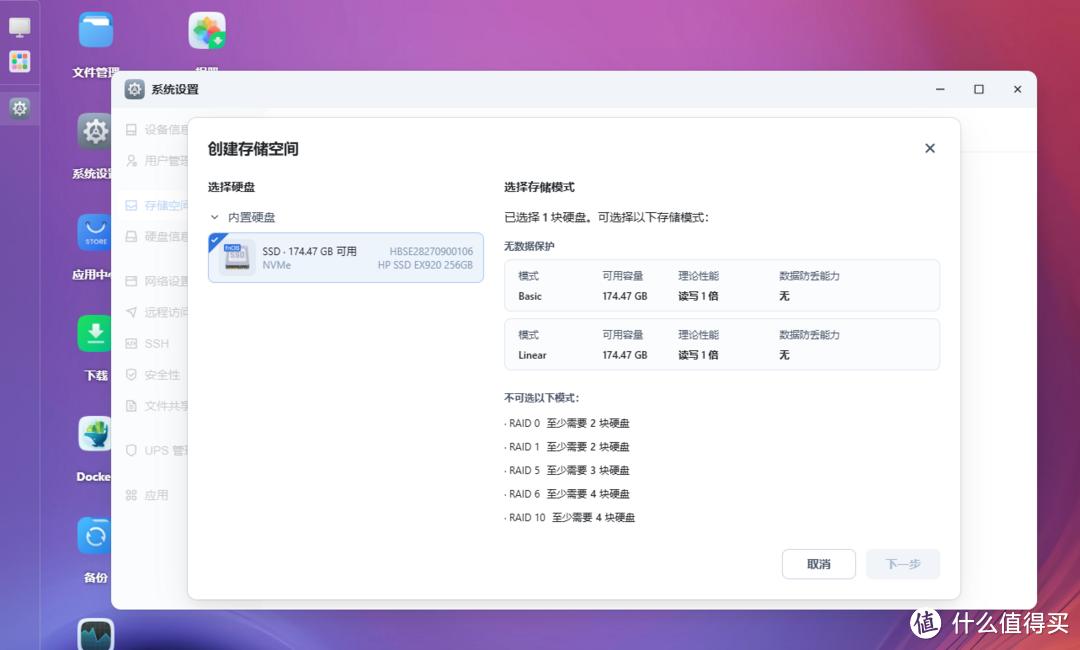The image size is (1080, 650).
Task: Open the blue 备份 backup app icon
Action: click(95, 536)
